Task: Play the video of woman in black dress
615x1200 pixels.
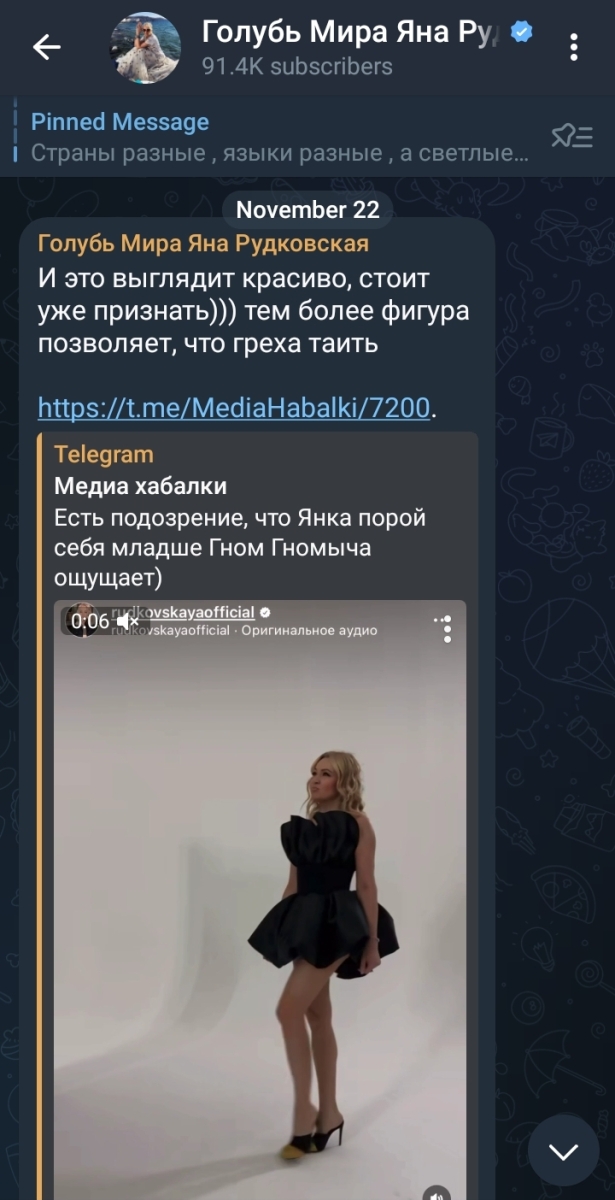Action: (260, 900)
